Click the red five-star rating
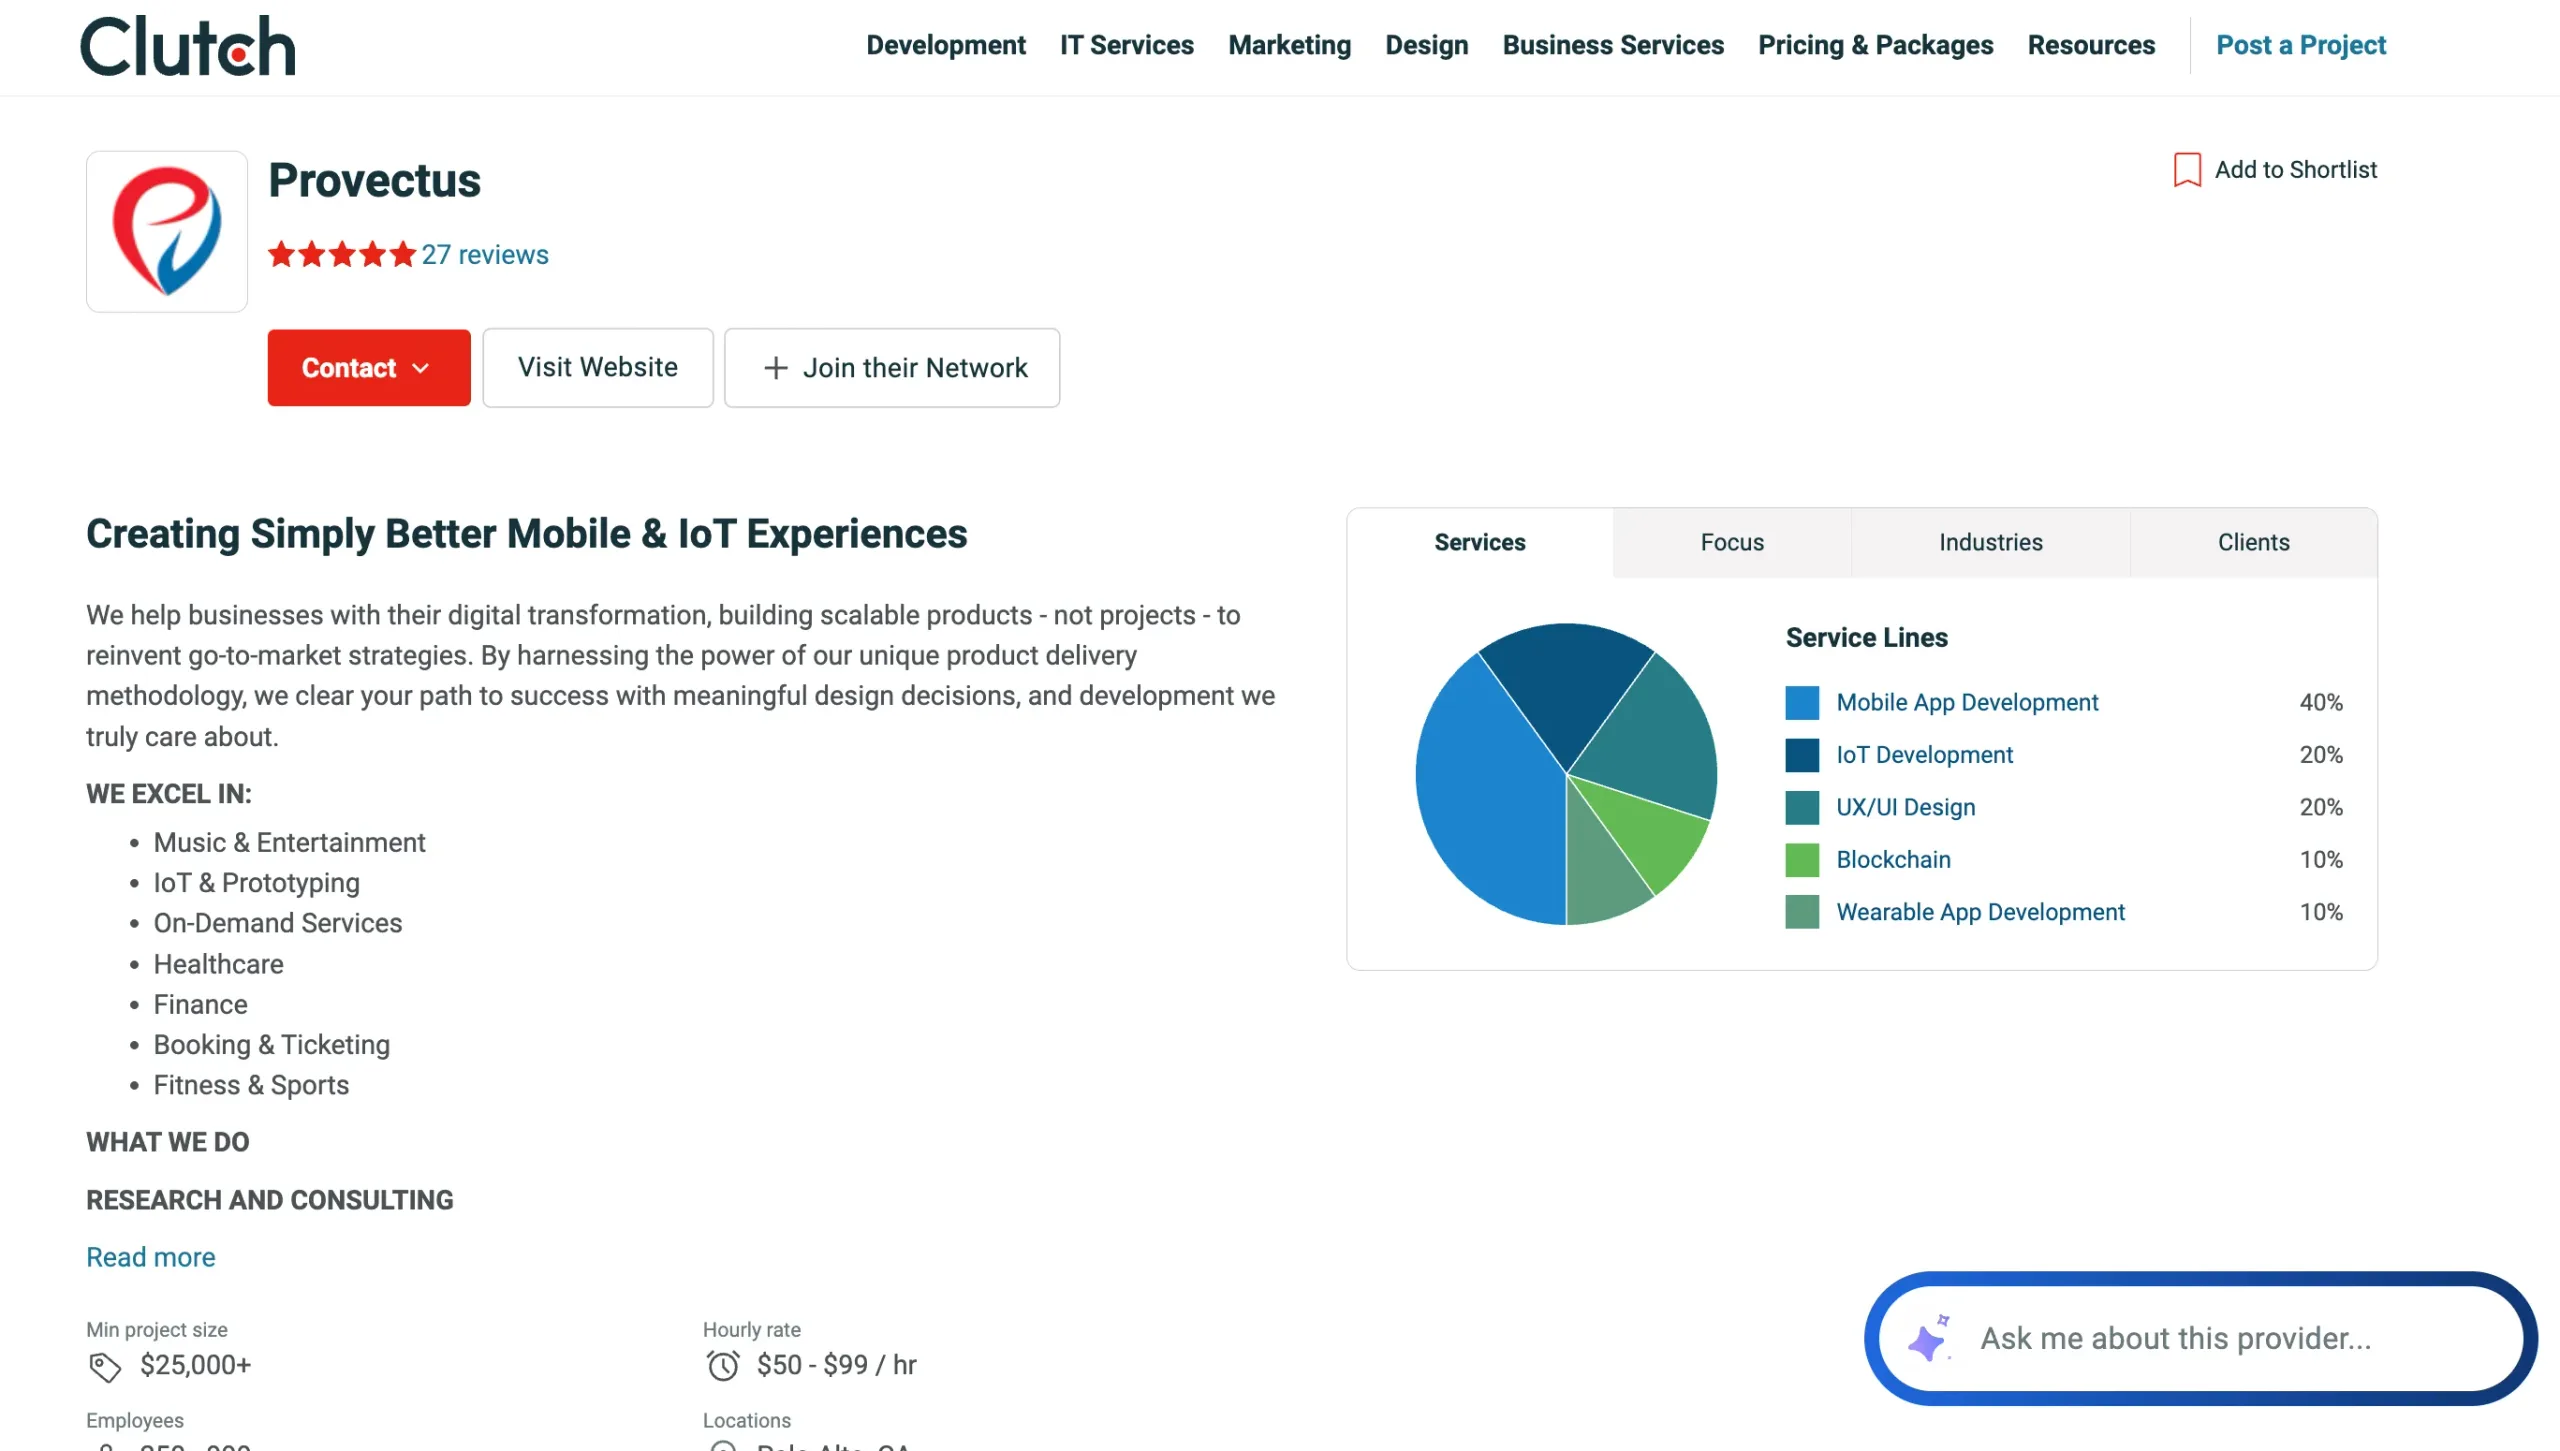 (x=340, y=255)
